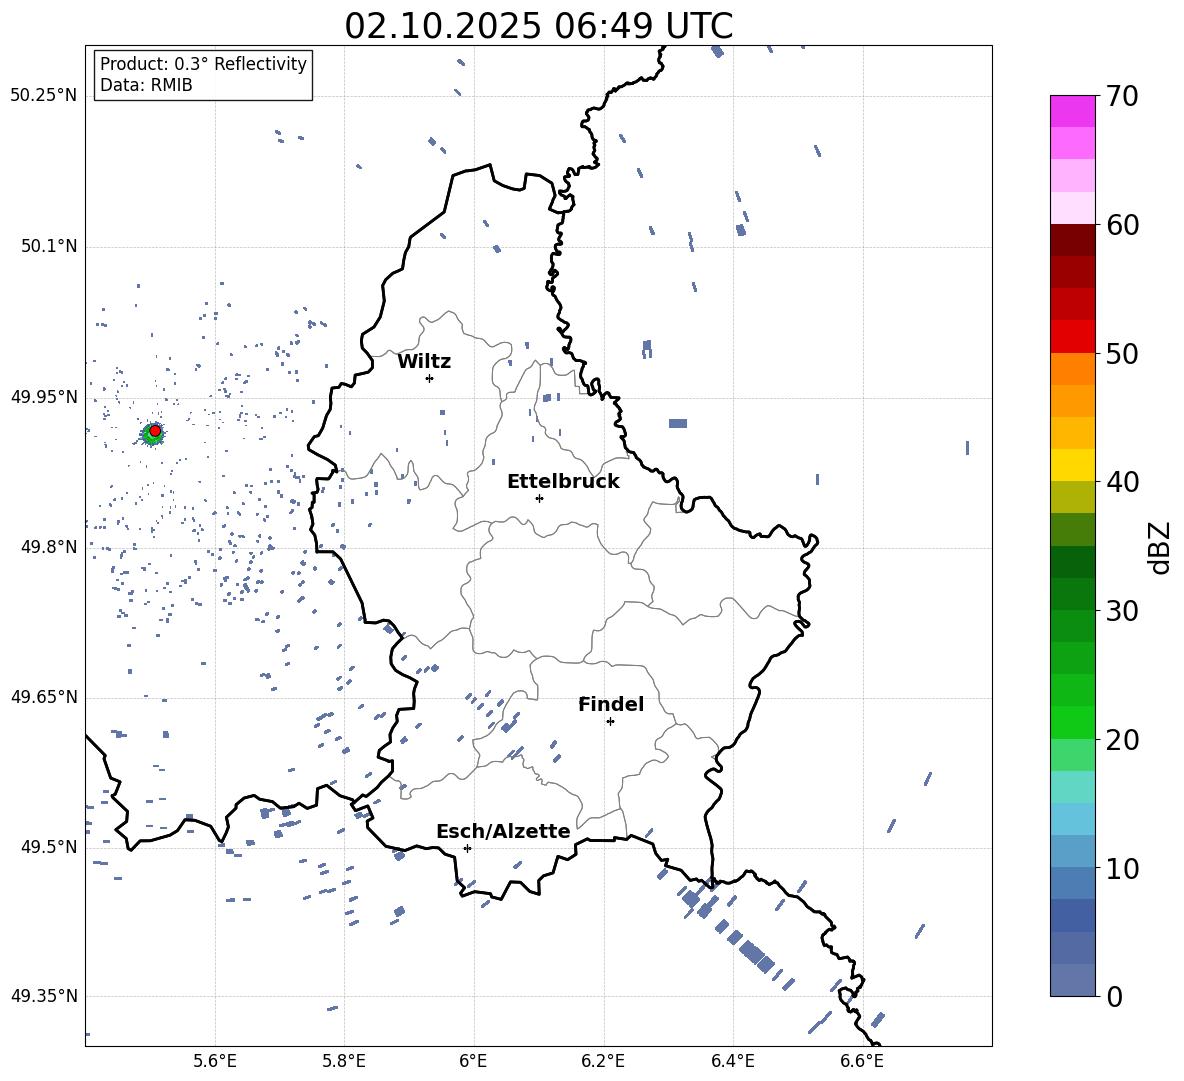The image size is (1184, 1081).
Task: Click the Esch/Alzette station cross marker
Action: click(x=467, y=848)
